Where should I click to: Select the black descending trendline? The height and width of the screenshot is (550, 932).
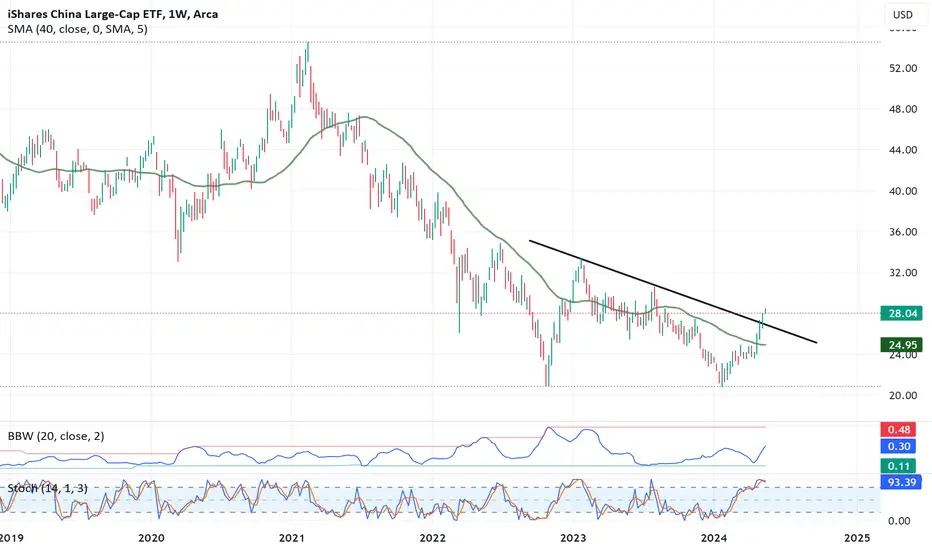click(x=673, y=291)
